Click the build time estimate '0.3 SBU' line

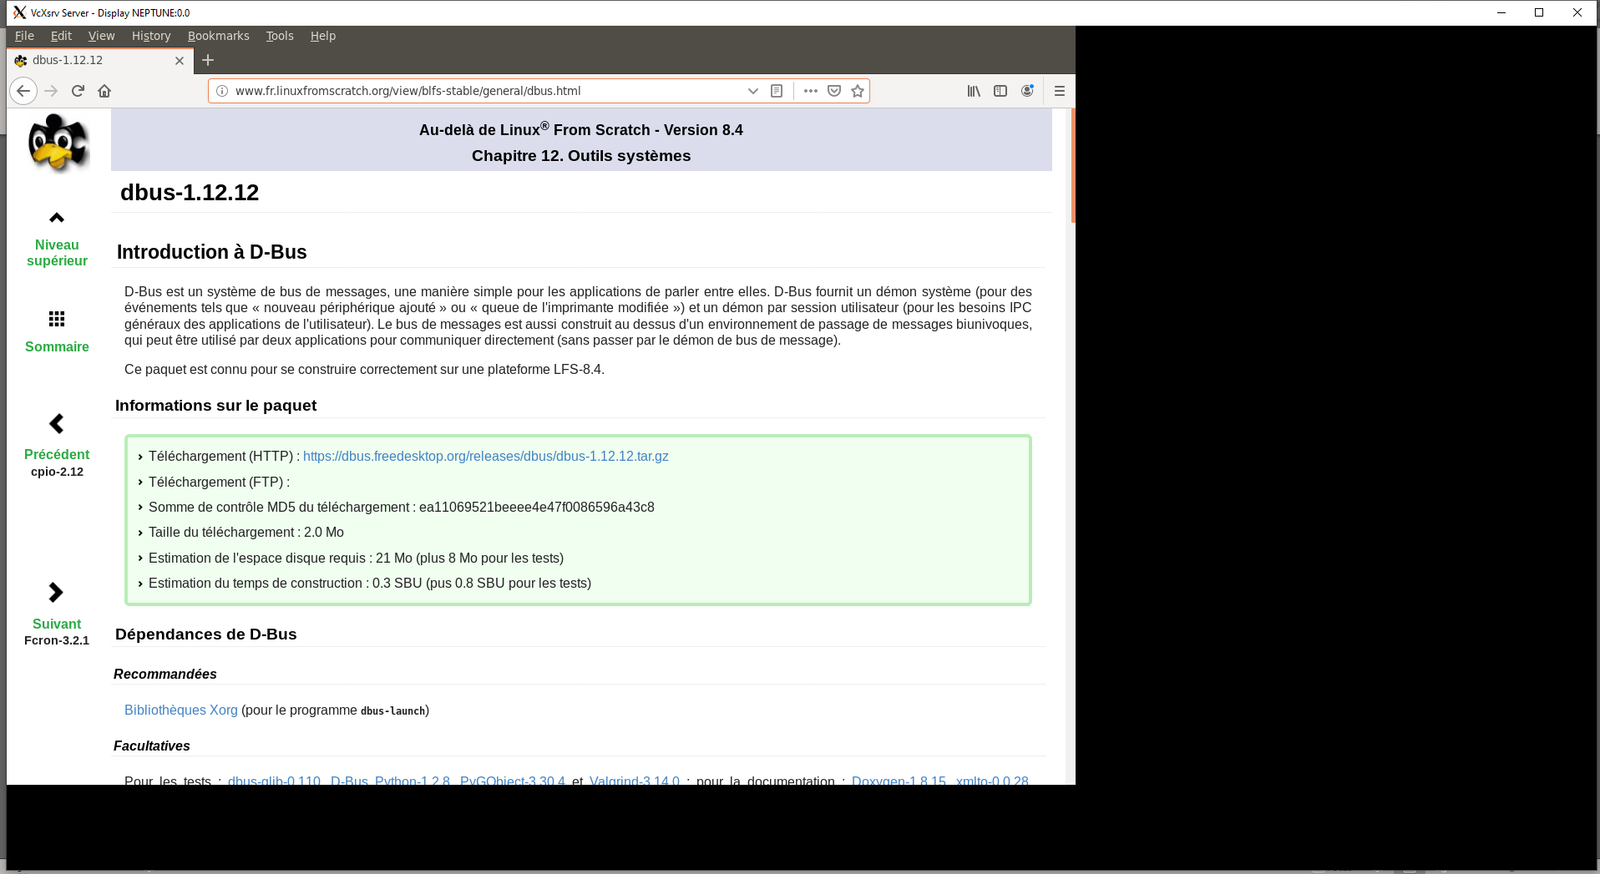tap(370, 583)
